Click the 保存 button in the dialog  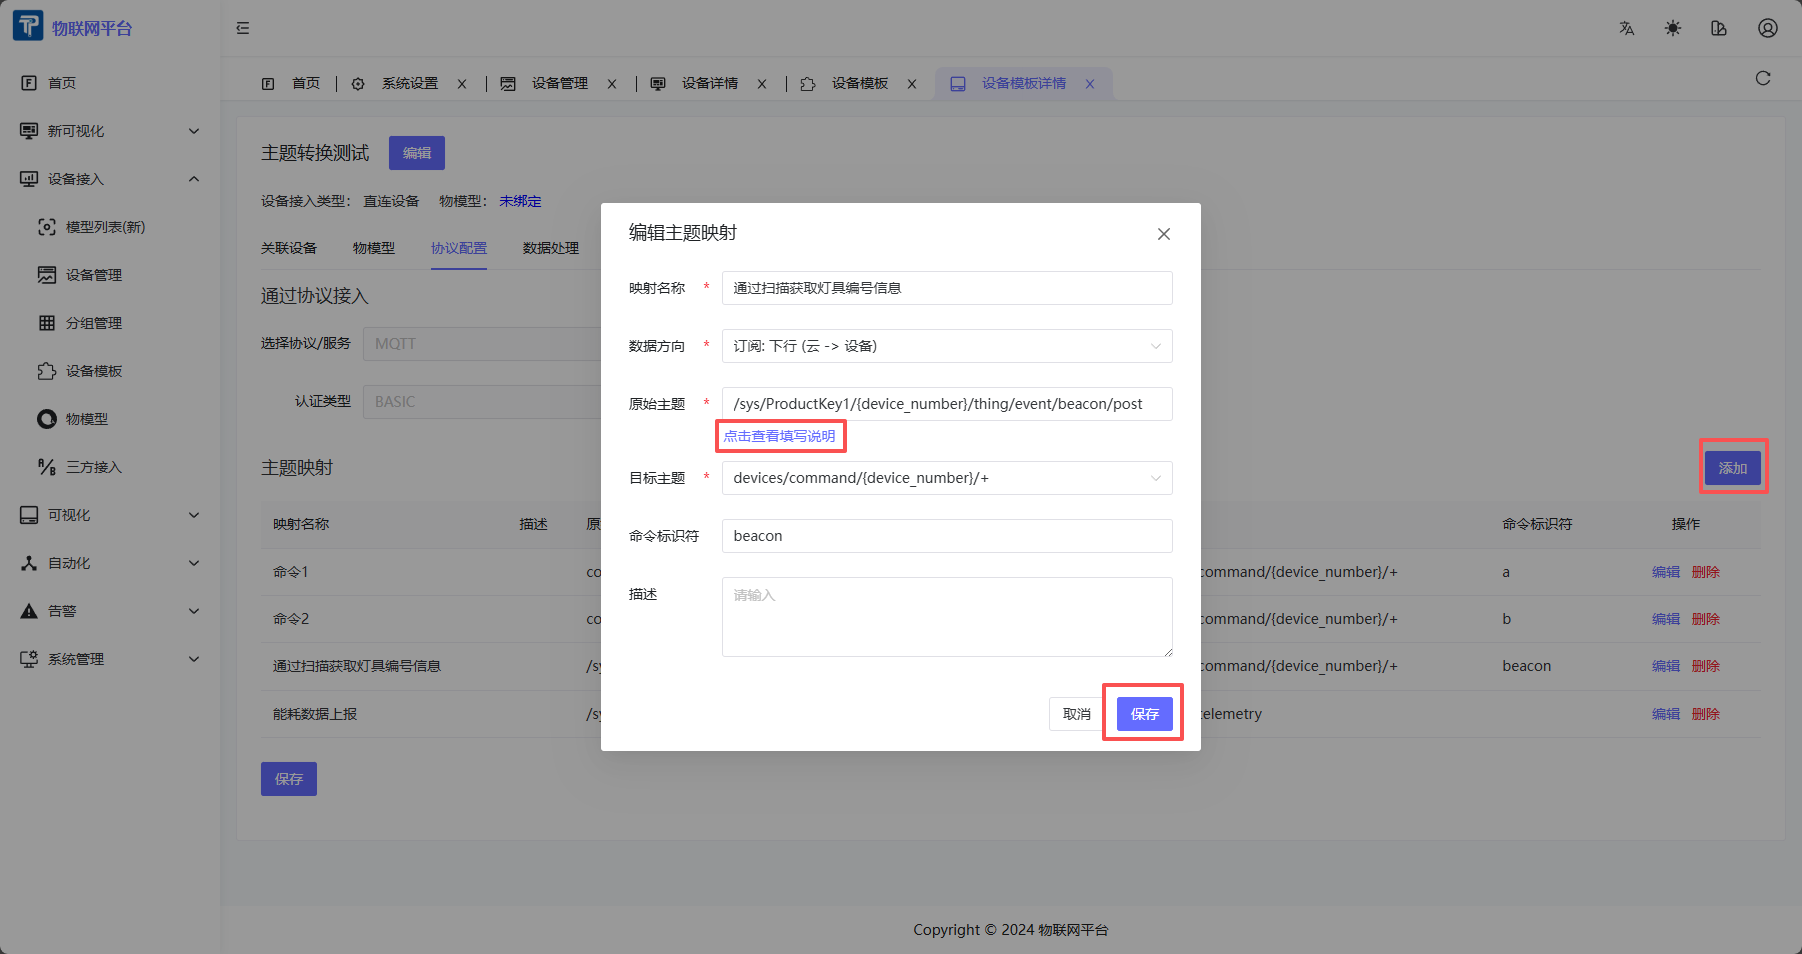[1143, 713]
